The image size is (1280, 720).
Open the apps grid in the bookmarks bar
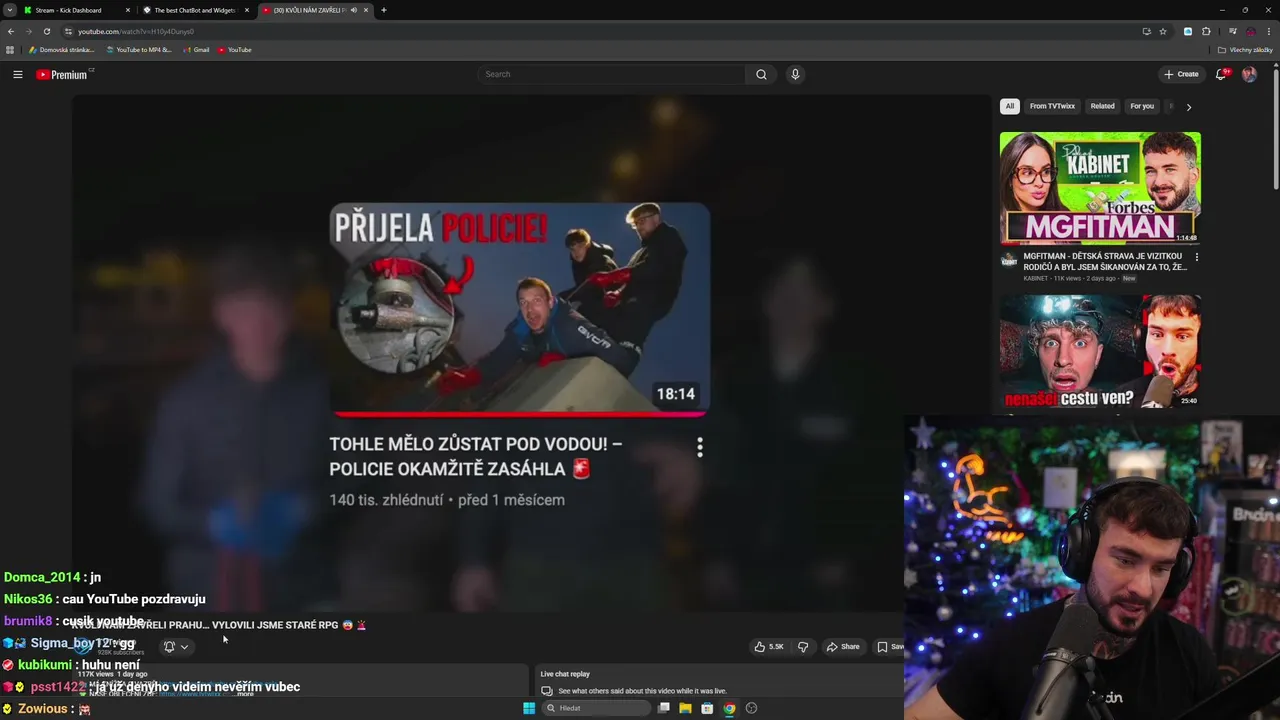(10, 50)
